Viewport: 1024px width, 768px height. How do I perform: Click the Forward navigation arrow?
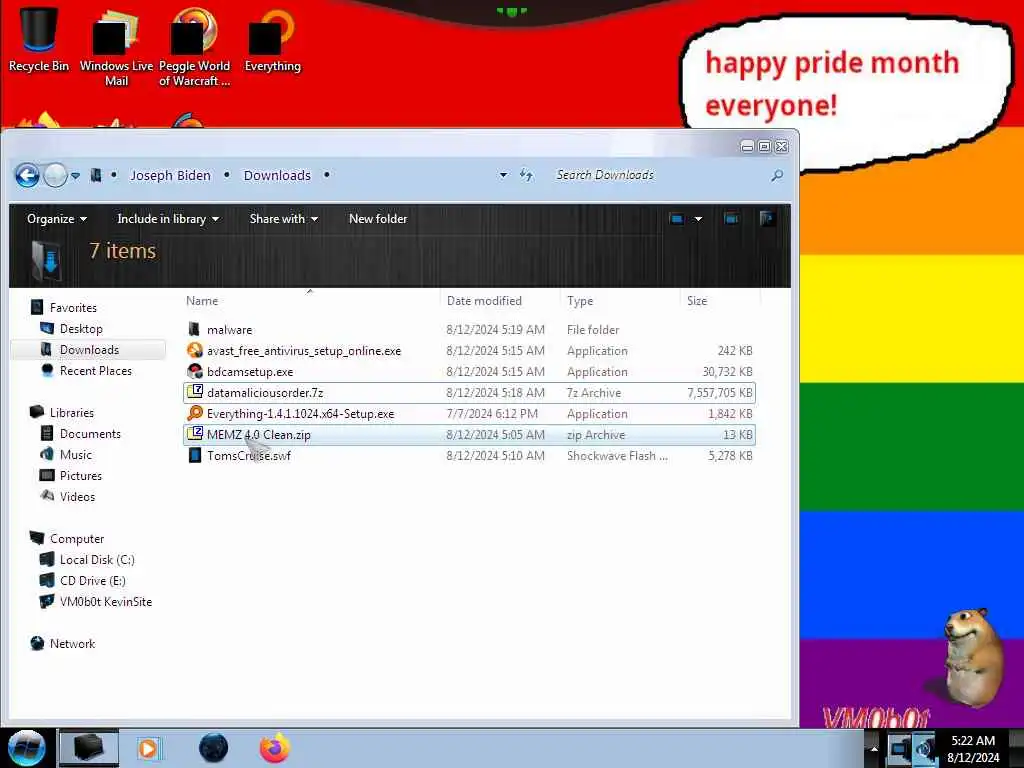point(56,175)
